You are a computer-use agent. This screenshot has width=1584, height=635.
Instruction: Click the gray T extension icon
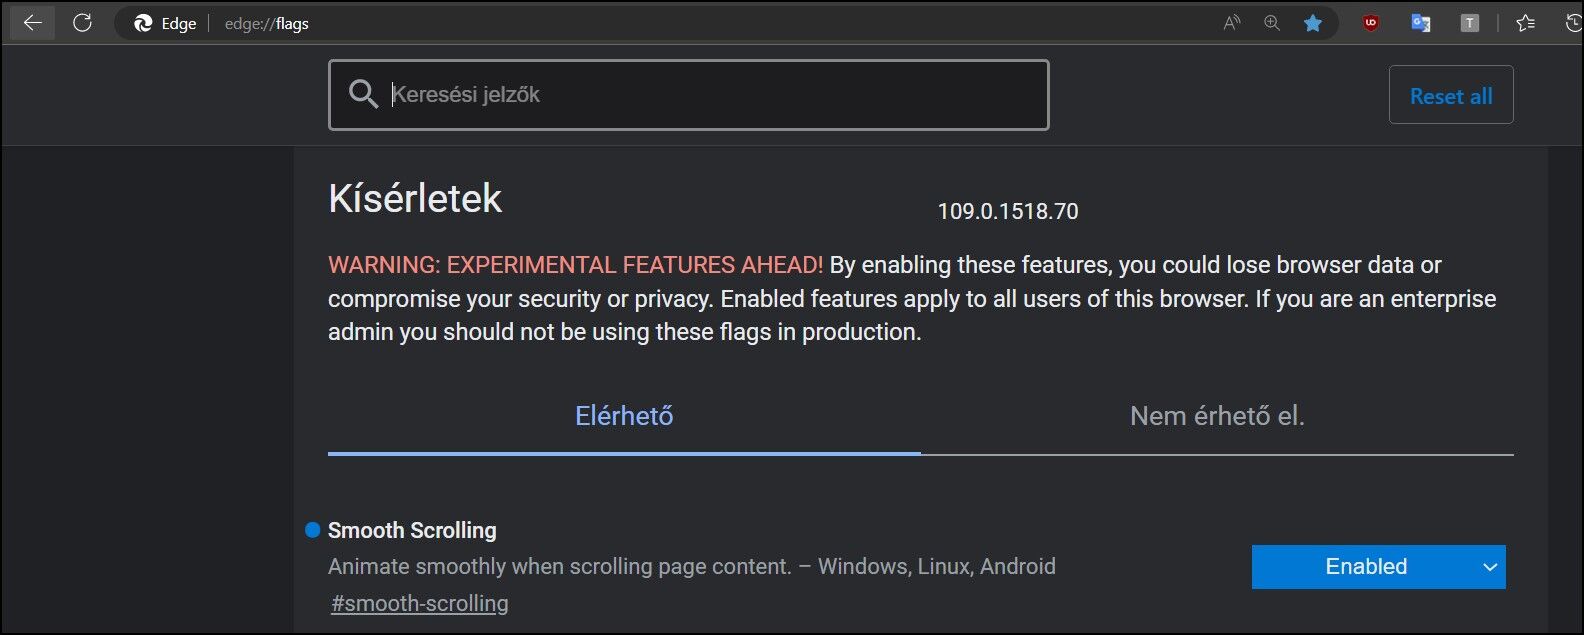pos(1469,23)
